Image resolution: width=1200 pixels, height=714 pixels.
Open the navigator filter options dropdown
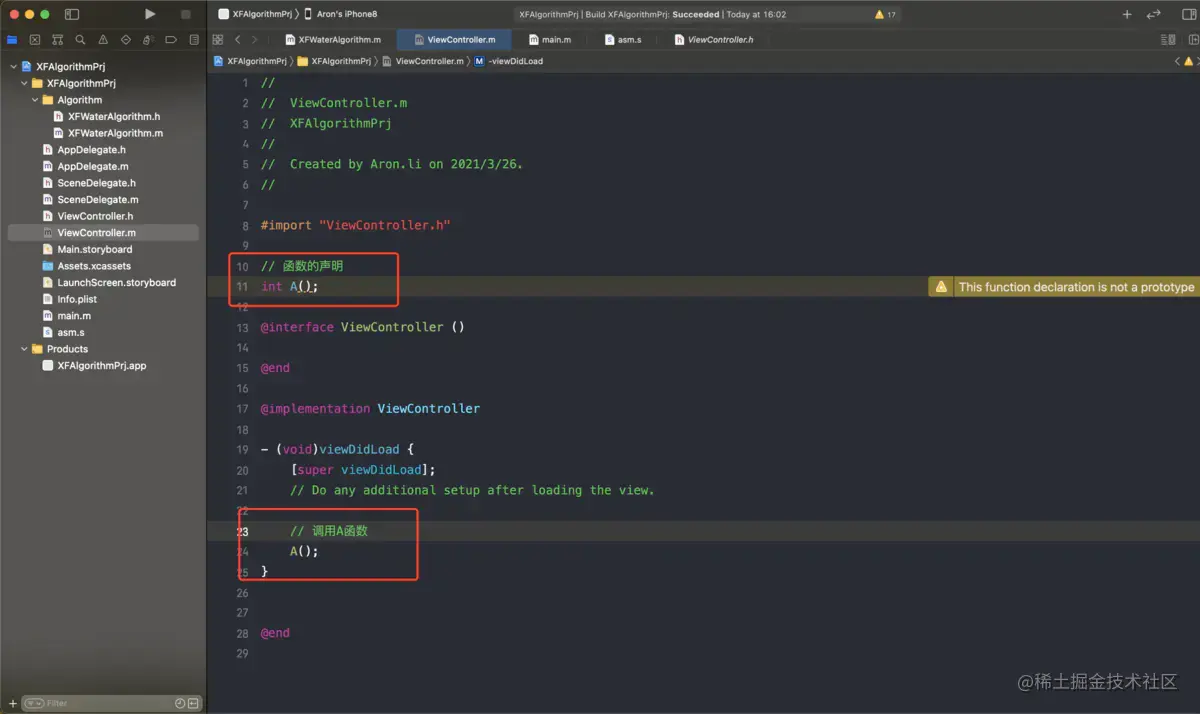tap(34, 703)
